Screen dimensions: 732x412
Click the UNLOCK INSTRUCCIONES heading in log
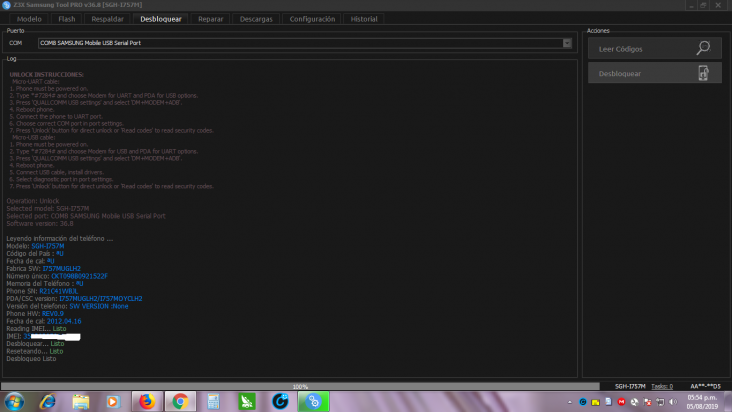pos(46,75)
